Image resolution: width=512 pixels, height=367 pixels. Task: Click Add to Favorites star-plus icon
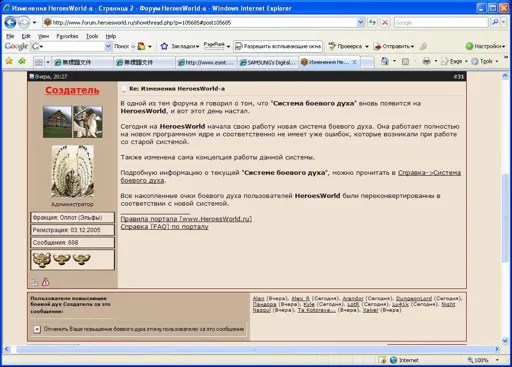pyautogui.click(x=22, y=61)
